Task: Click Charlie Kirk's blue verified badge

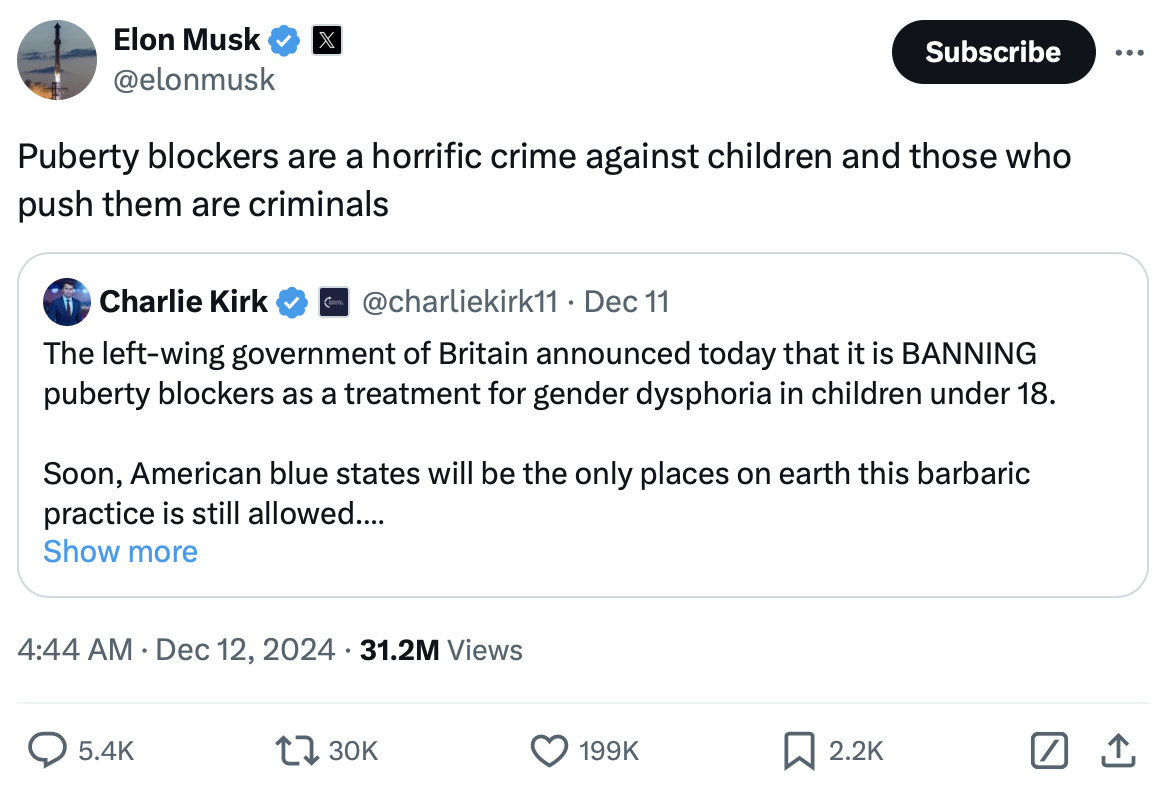Action: coord(291,301)
